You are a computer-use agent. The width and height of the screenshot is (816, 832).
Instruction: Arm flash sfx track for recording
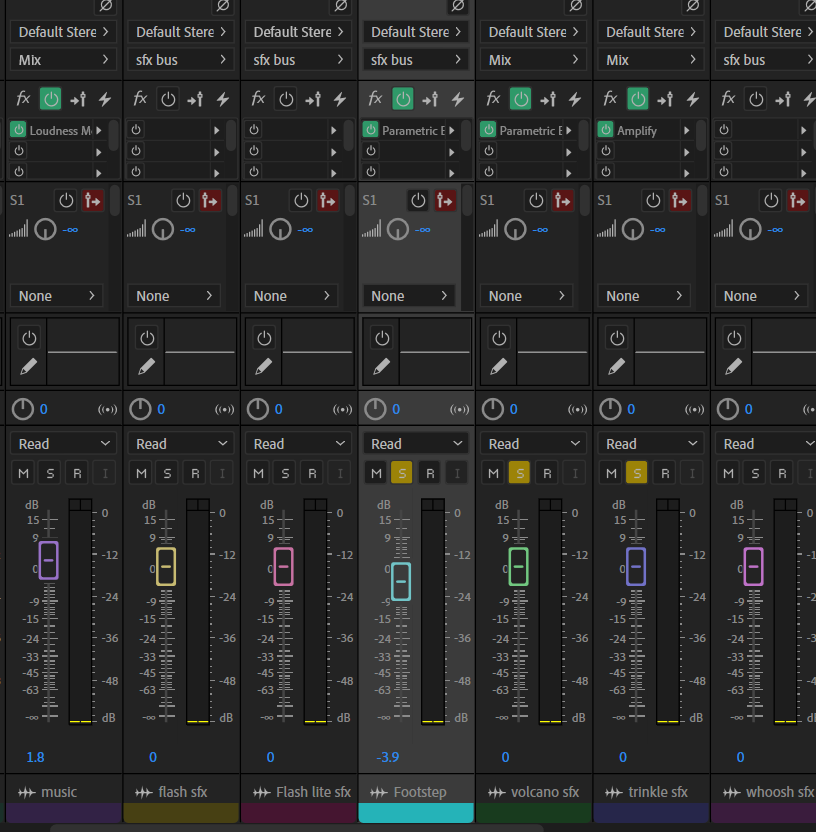[195, 473]
